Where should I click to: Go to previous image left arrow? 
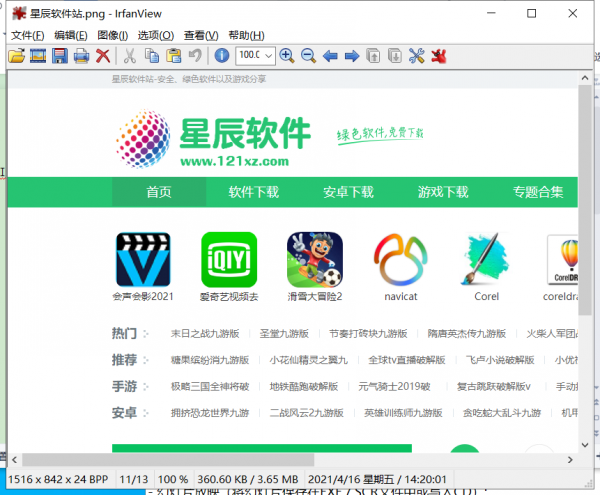pyautogui.click(x=330, y=56)
